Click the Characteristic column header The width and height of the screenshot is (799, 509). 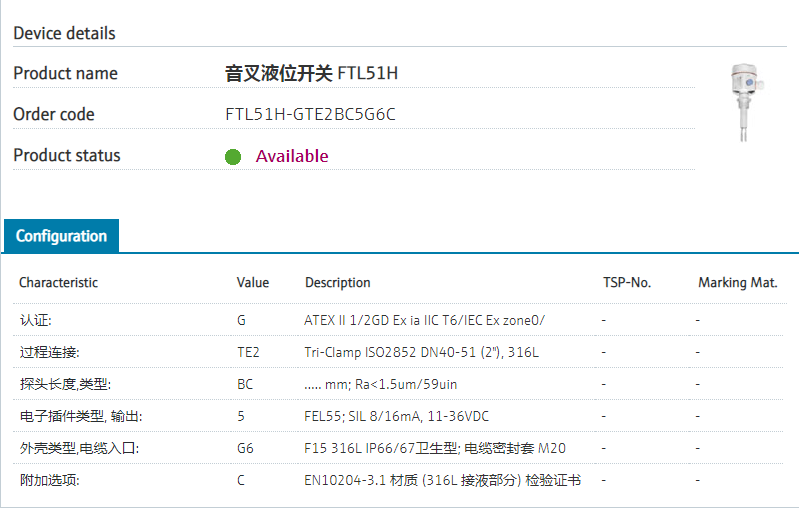[x=58, y=283]
